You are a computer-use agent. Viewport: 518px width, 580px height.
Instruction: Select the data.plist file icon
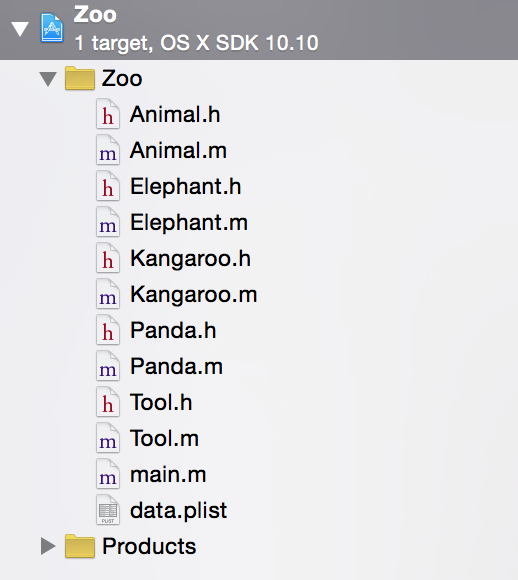[108, 510]
